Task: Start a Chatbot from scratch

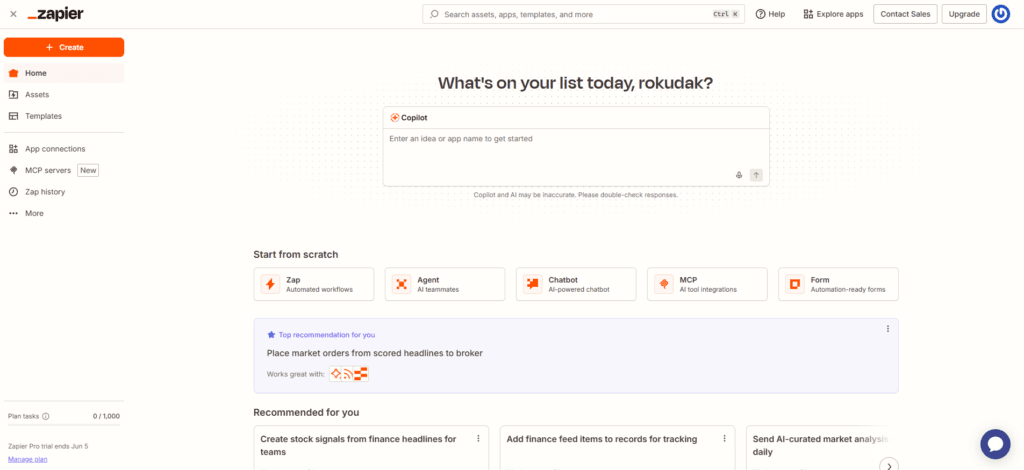Action: click(x=576, y=284)
